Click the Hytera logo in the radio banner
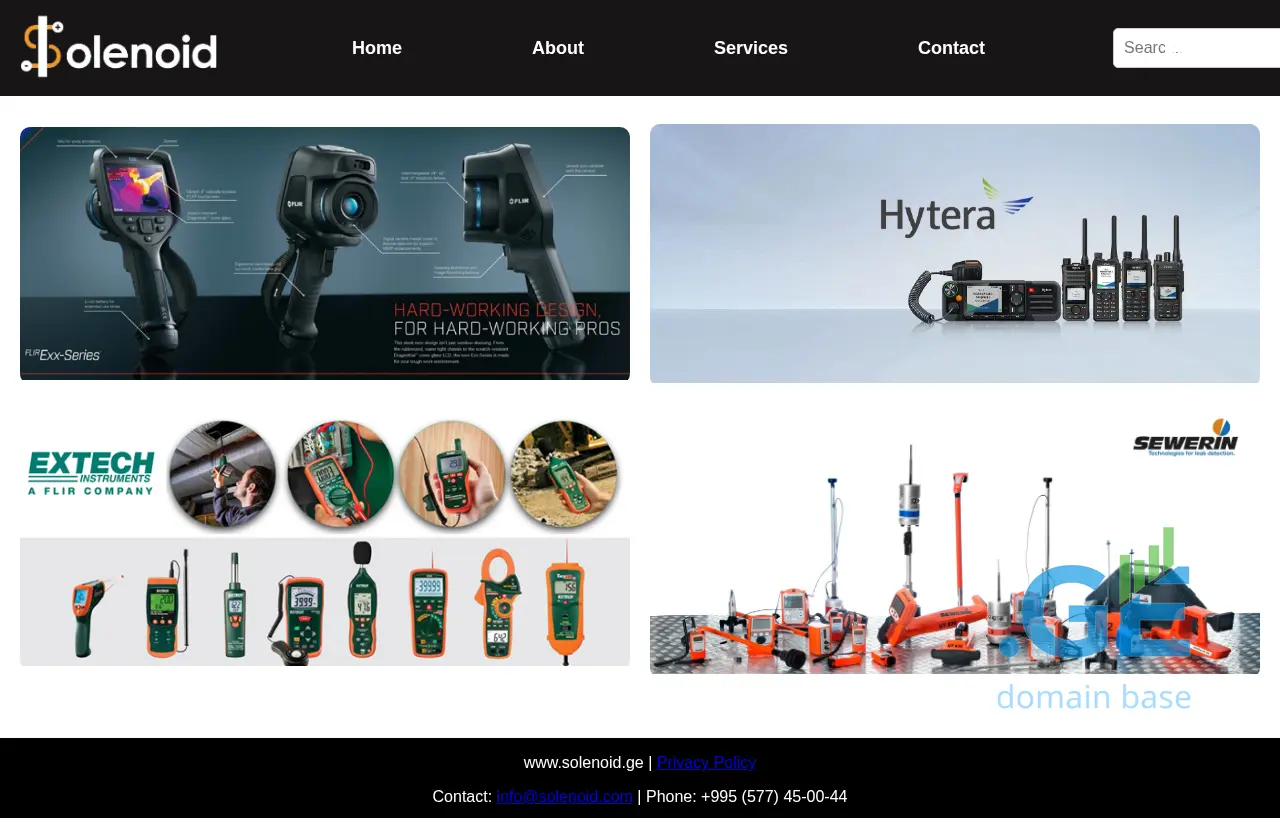 [x=955, y=206]
